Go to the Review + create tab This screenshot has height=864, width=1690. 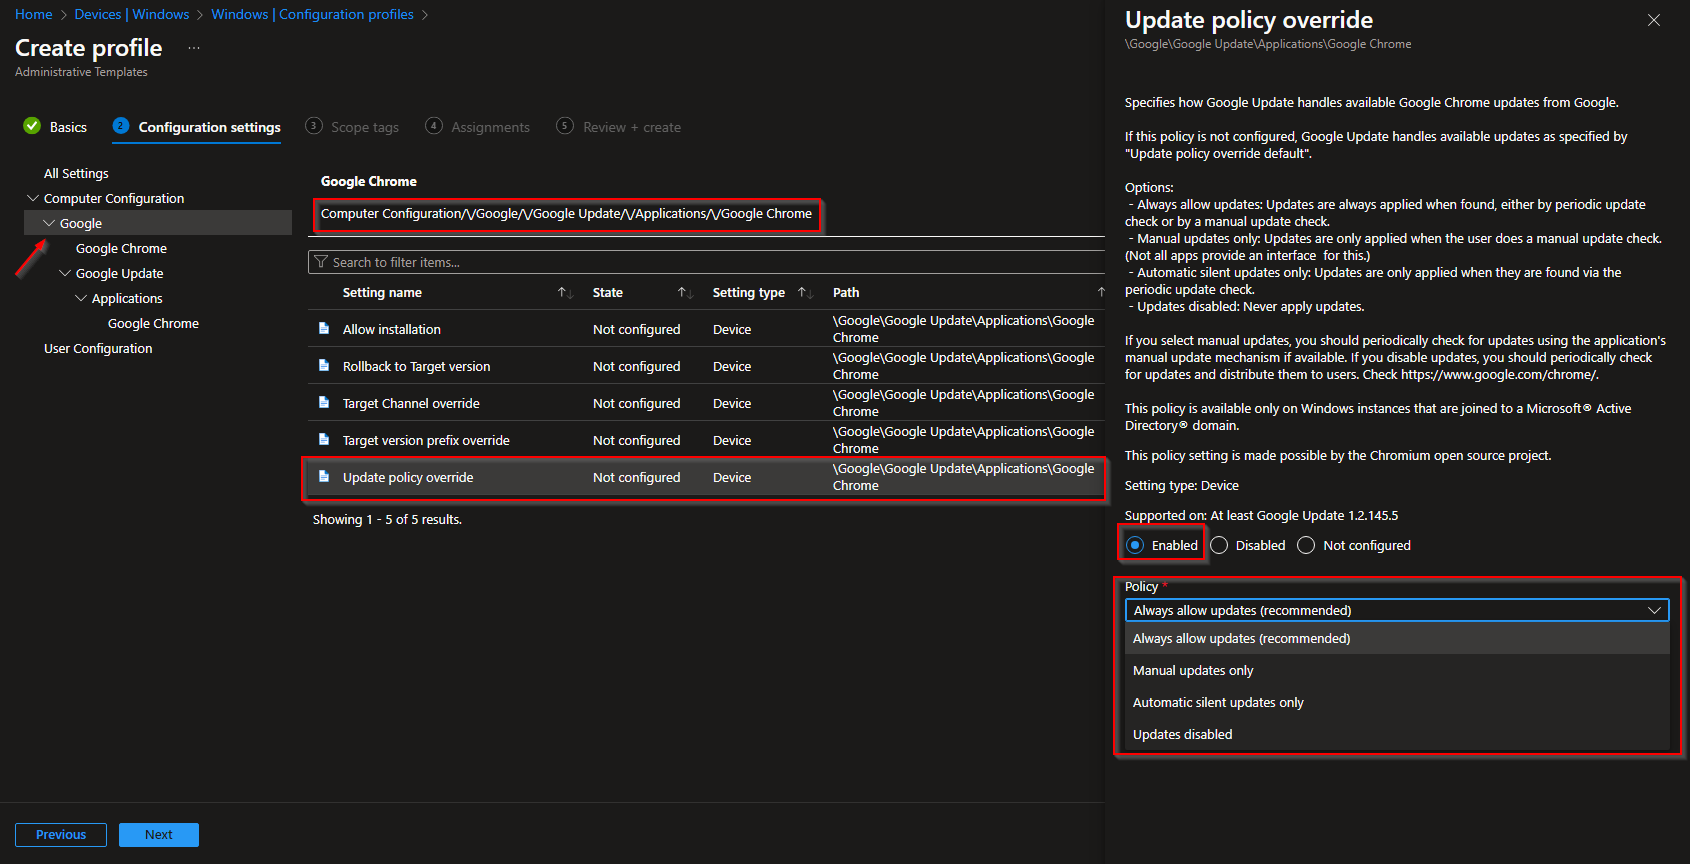coord(619,127)
